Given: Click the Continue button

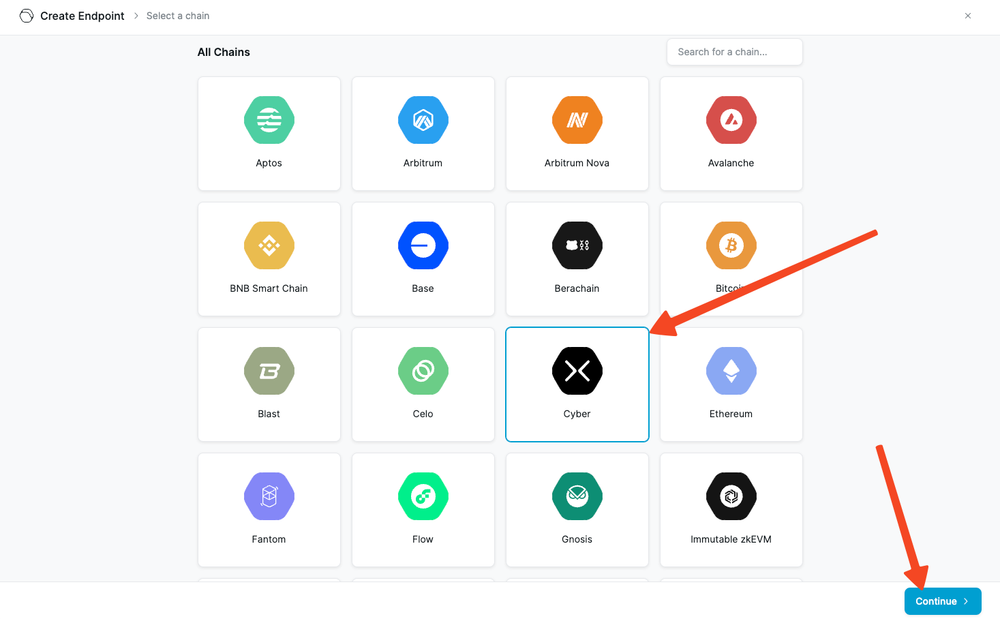Looking at the screenshot, I should tap(943, 601).
